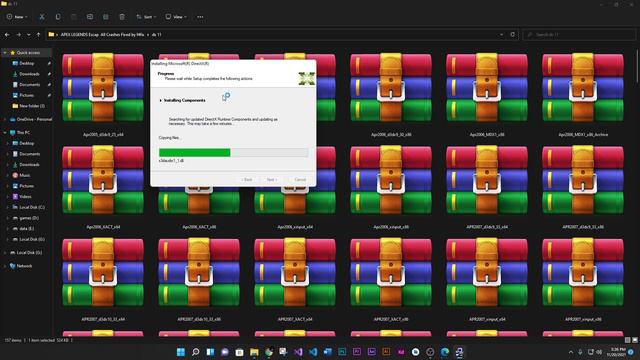Open recent locations dropdown arrow
The height and width of the screenshot is (360, 640).
[29, 35]
